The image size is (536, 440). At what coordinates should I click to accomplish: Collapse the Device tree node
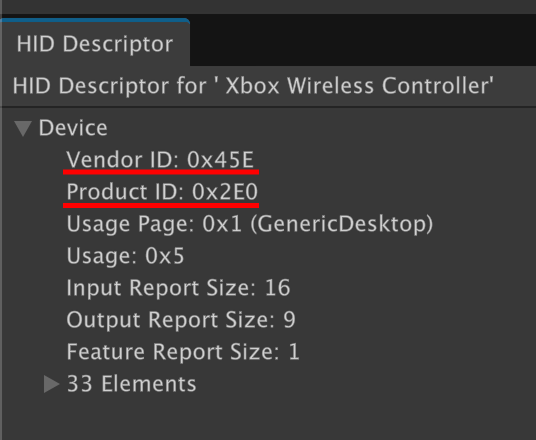pos(23,129)
